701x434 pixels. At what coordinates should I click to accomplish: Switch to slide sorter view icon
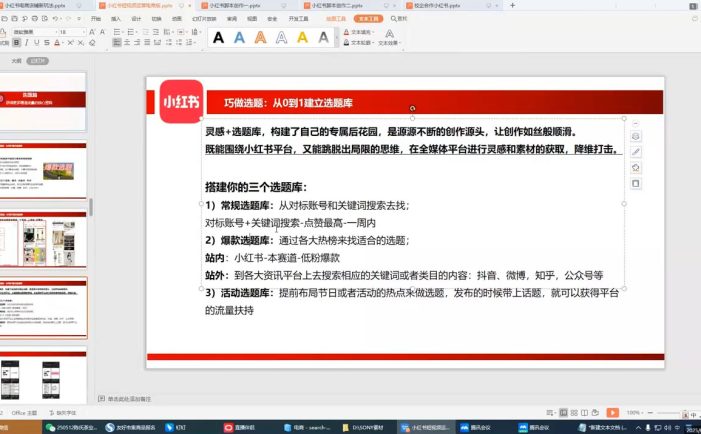click(x=574, y=413)
